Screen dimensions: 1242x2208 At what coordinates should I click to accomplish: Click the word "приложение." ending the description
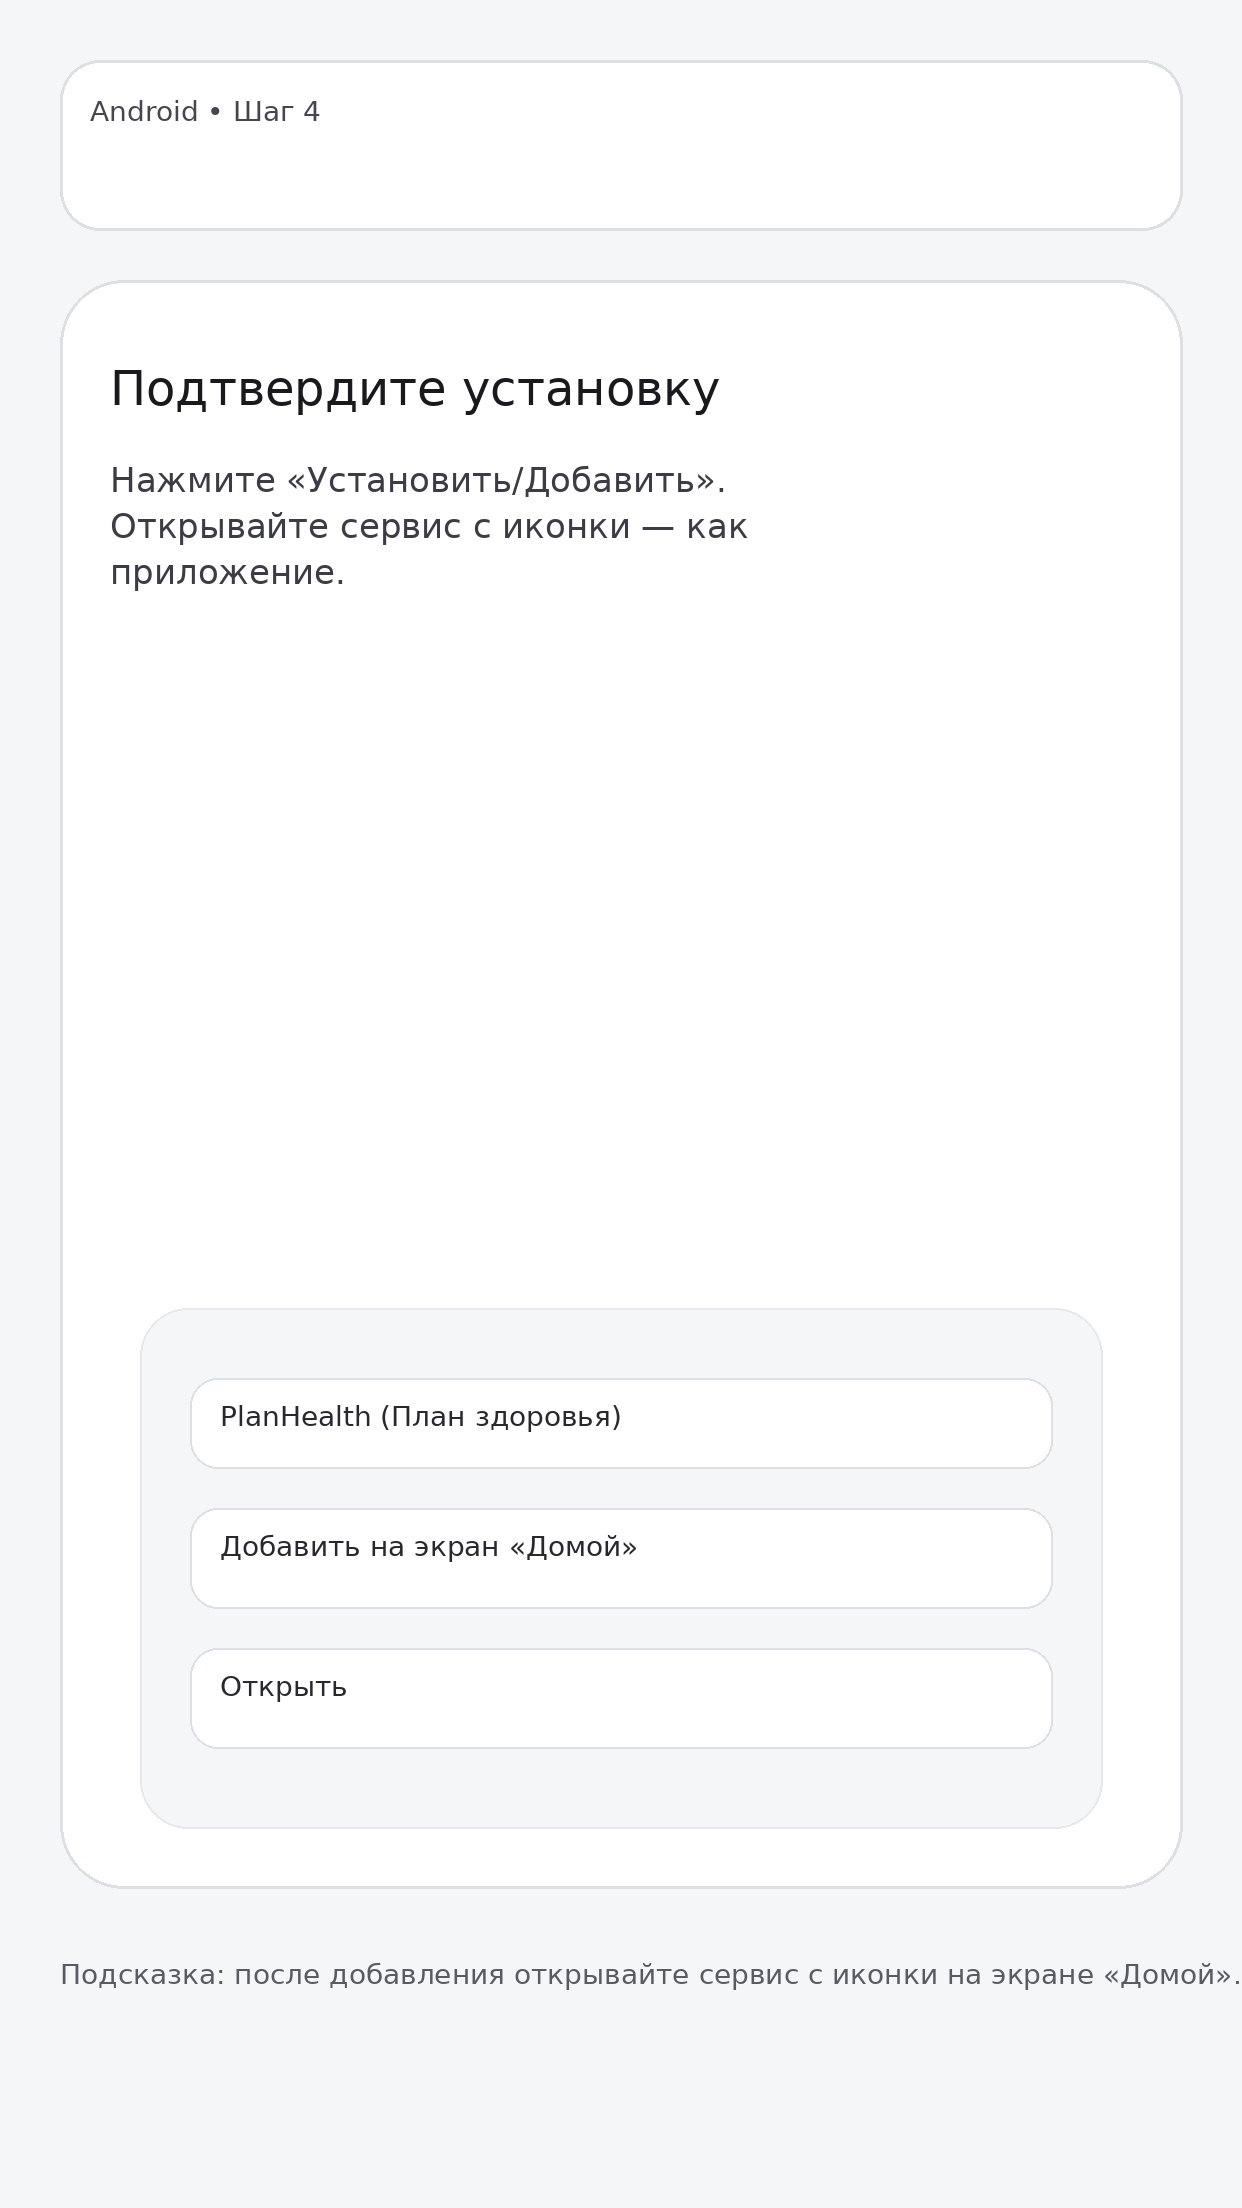point(227,573)
